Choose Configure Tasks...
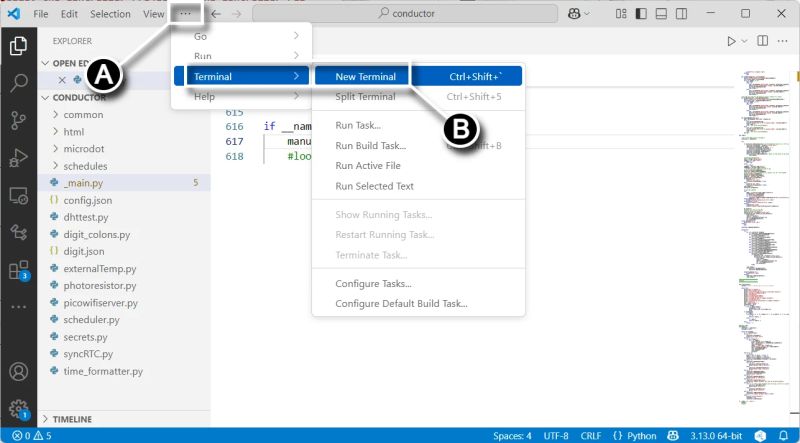The width and height of the screenshot is (800, 443). coord(418,284)
